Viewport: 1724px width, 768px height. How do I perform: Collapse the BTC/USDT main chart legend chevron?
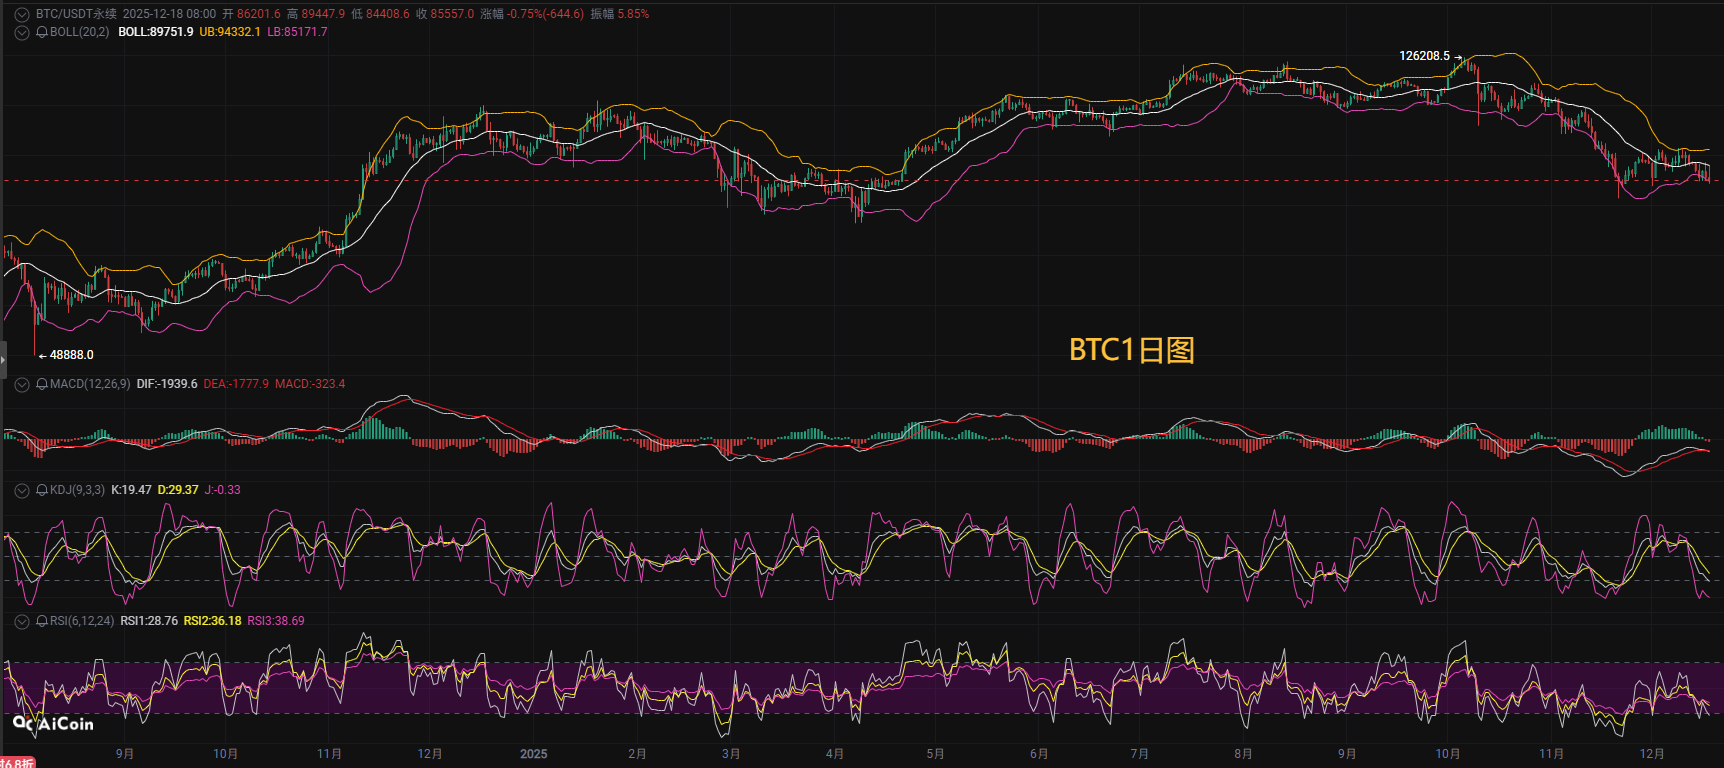click(22, 15)
